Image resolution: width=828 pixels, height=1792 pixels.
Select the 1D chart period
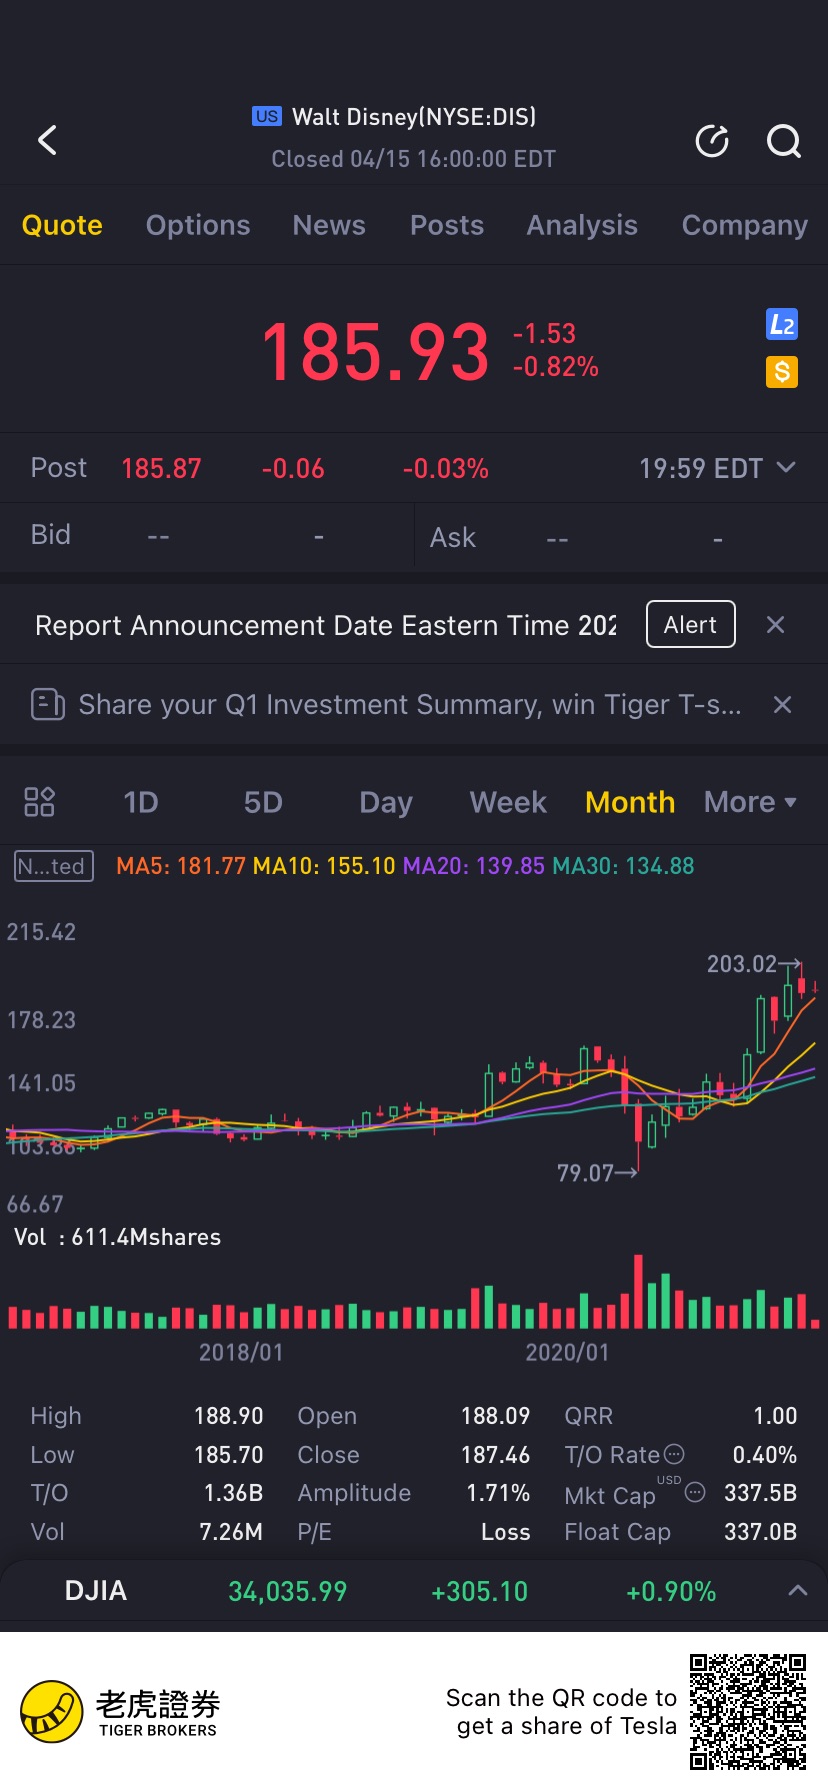coord(141,802)
